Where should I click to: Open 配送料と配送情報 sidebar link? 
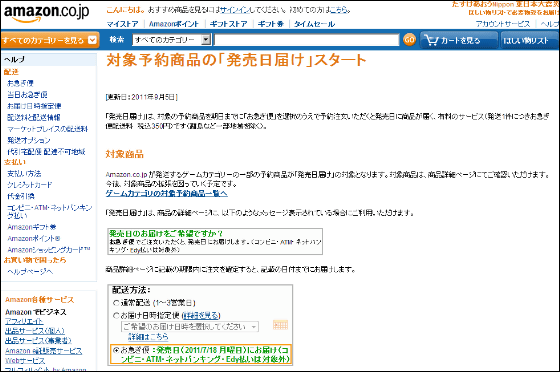pos(34,117)
